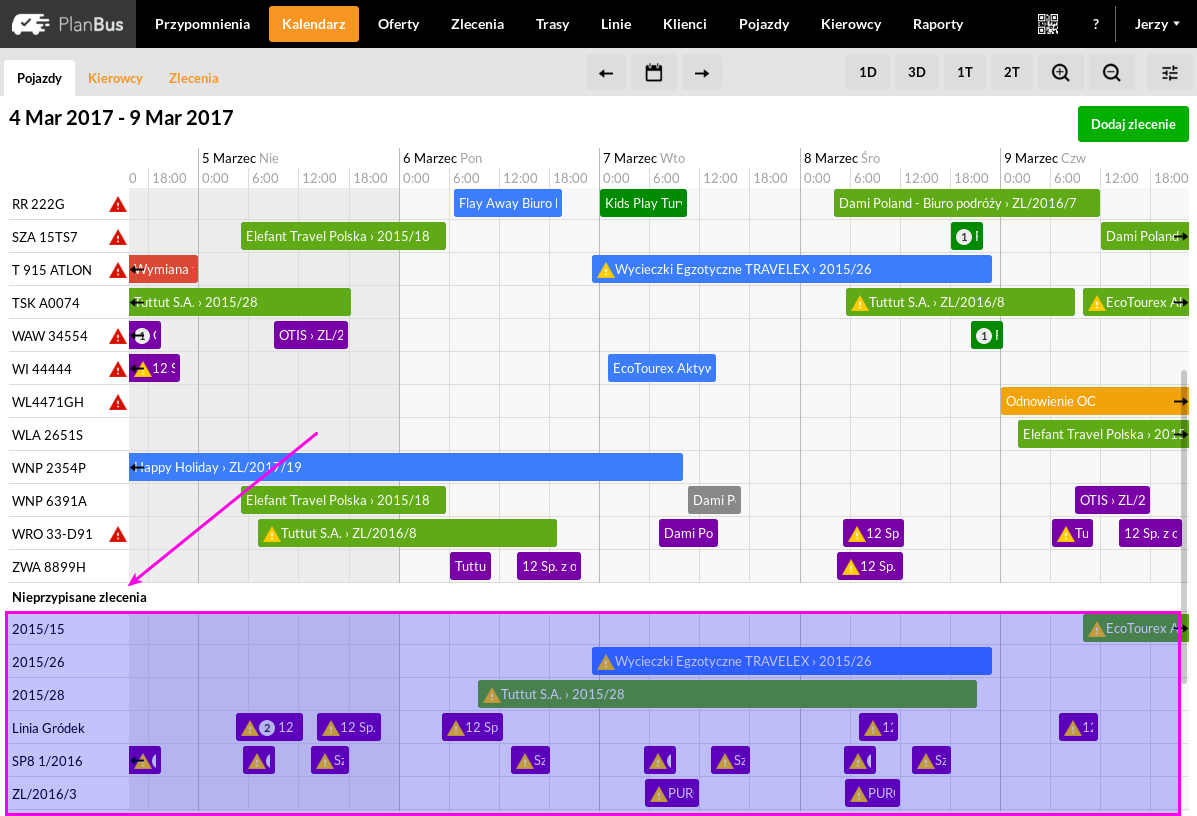The width and height of the screenshot is (1197, 816).
Task: Click the PlanBus logo
Action: pyautogui.click(x=67, y=24)
